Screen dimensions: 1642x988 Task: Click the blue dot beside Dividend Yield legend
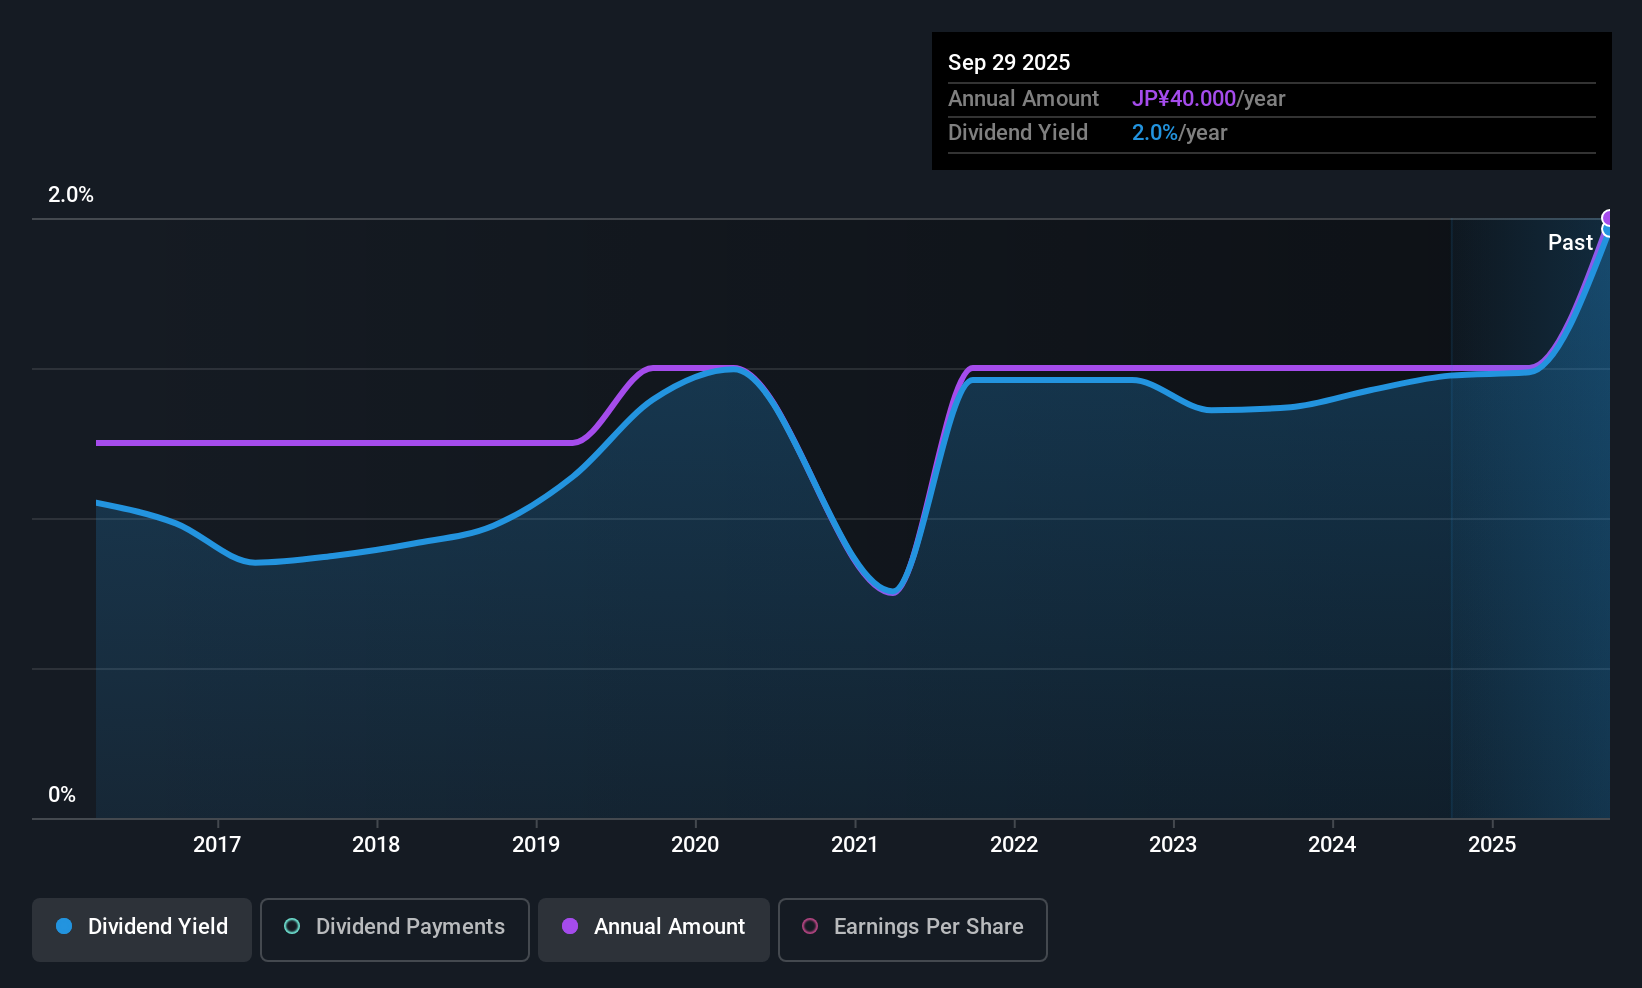pyautogui.click(x=64, y=927)
